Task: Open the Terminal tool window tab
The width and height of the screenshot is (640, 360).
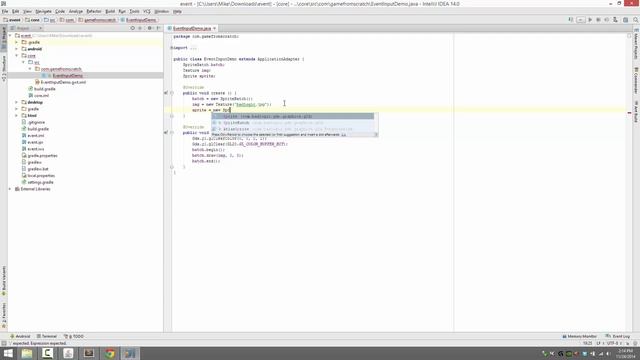Action: 47,336
